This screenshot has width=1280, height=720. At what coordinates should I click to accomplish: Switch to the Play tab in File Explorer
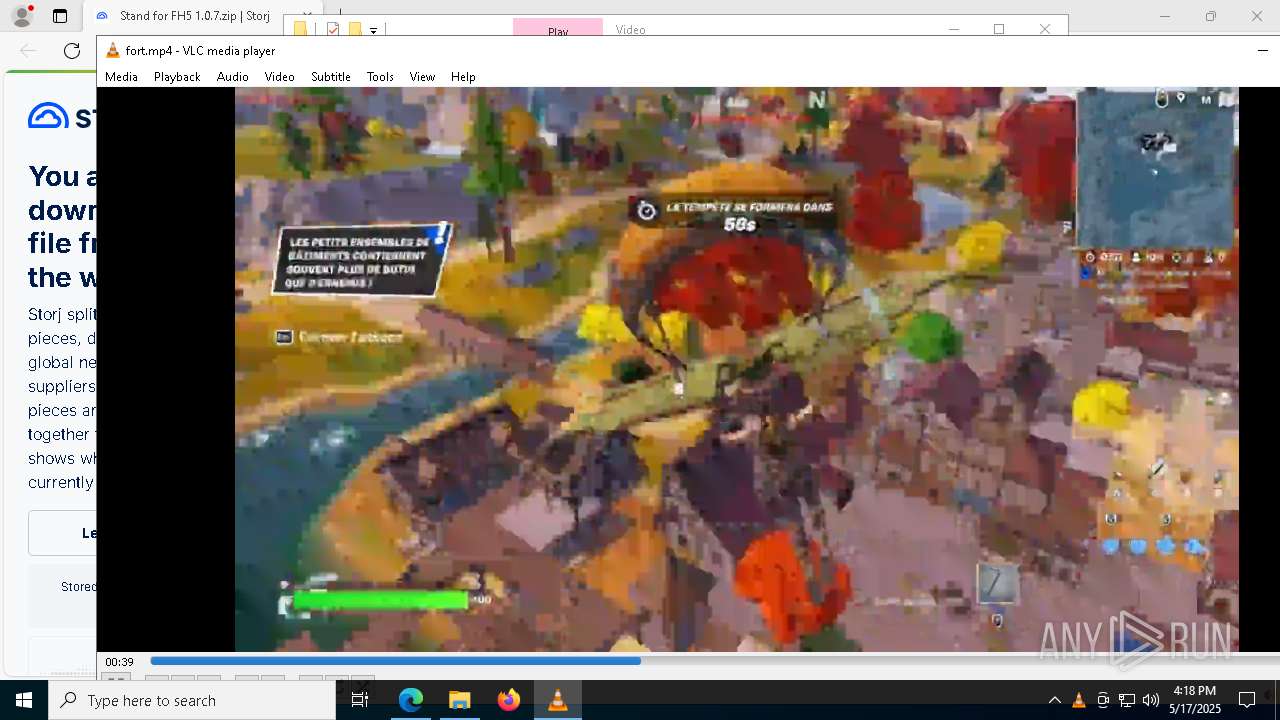[x=558, y=30]
